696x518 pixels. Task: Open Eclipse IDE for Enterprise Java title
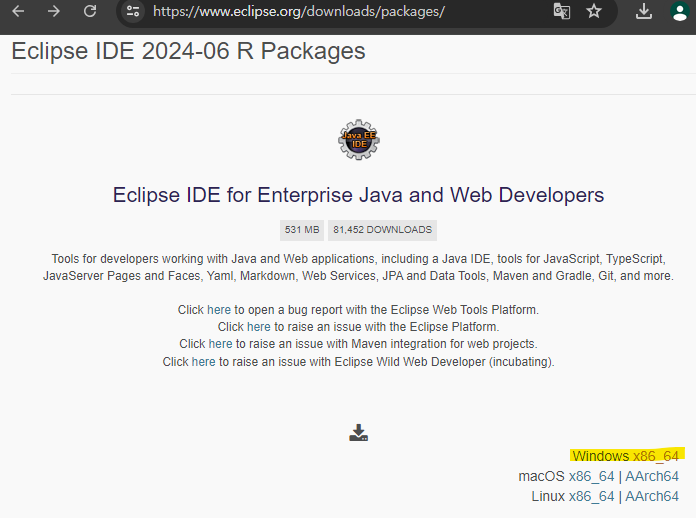(358, 195)
